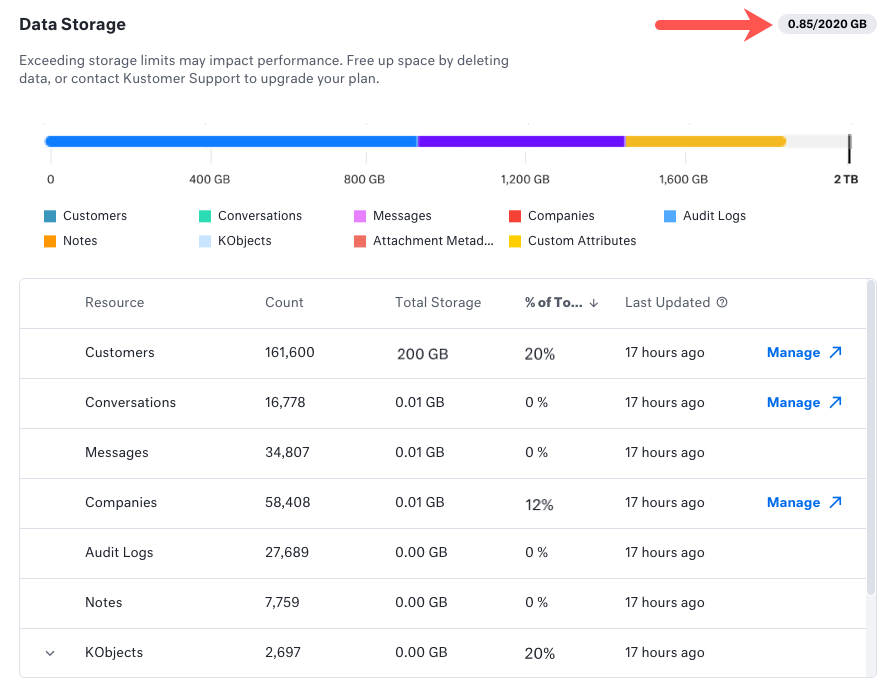Click the 1,600 GB axis label
This screenshot has height=685, width=891.
684,180
